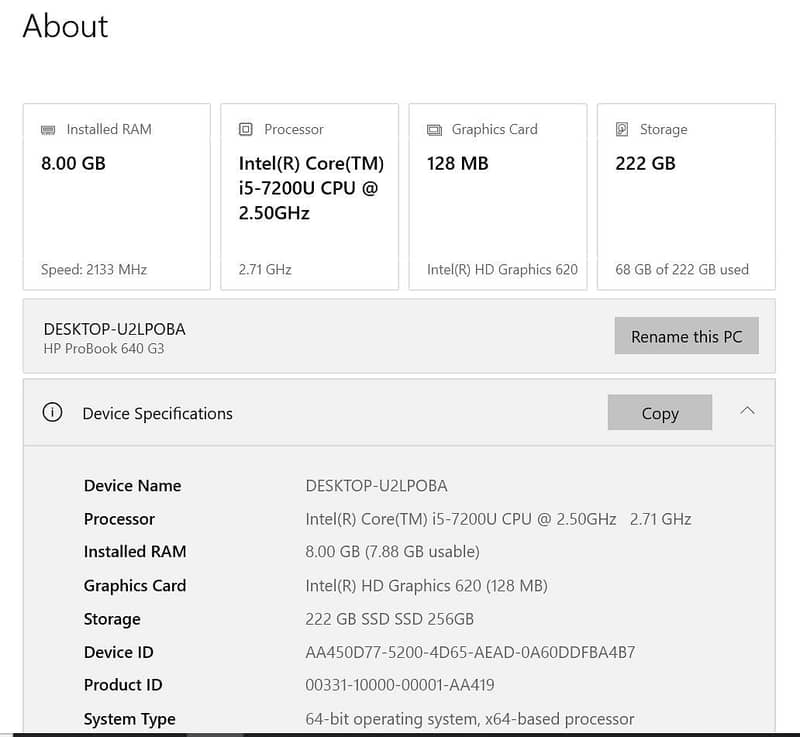The height and width of the screenshot is (737, 800).
Task: Click the Storage drive icon
Action: [x=622, y=130]
